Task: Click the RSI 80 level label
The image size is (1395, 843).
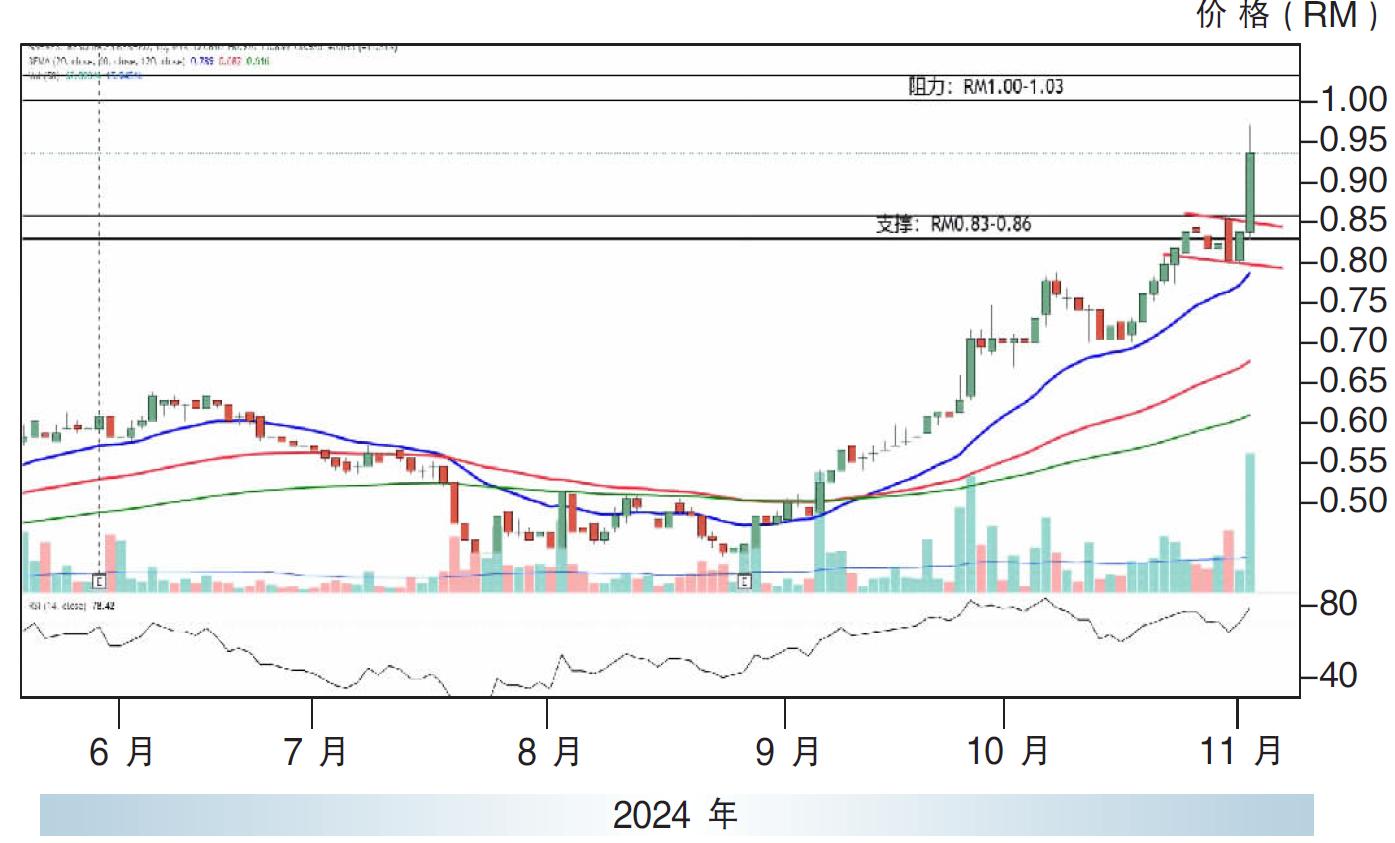Action: coord(1339,604)
